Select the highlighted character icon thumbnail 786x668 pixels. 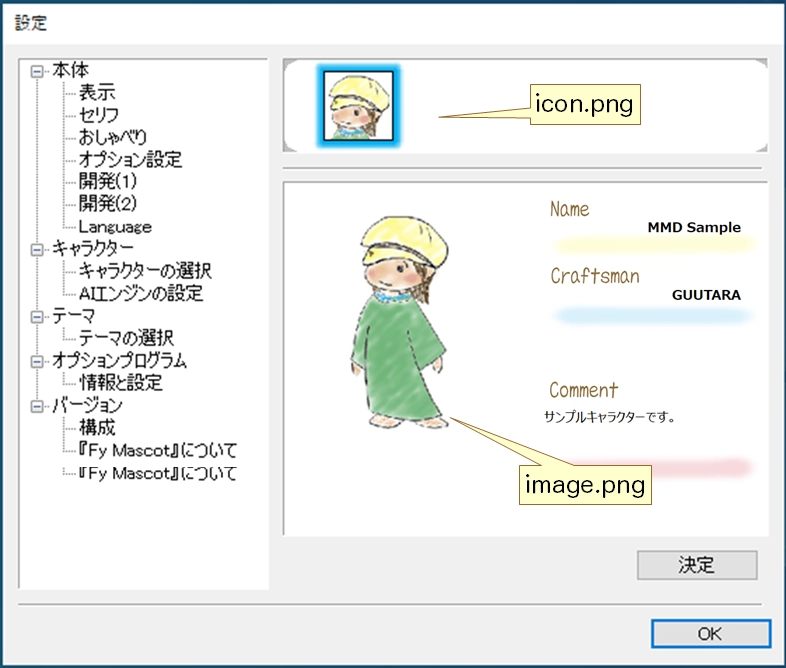tap(357, 105)
